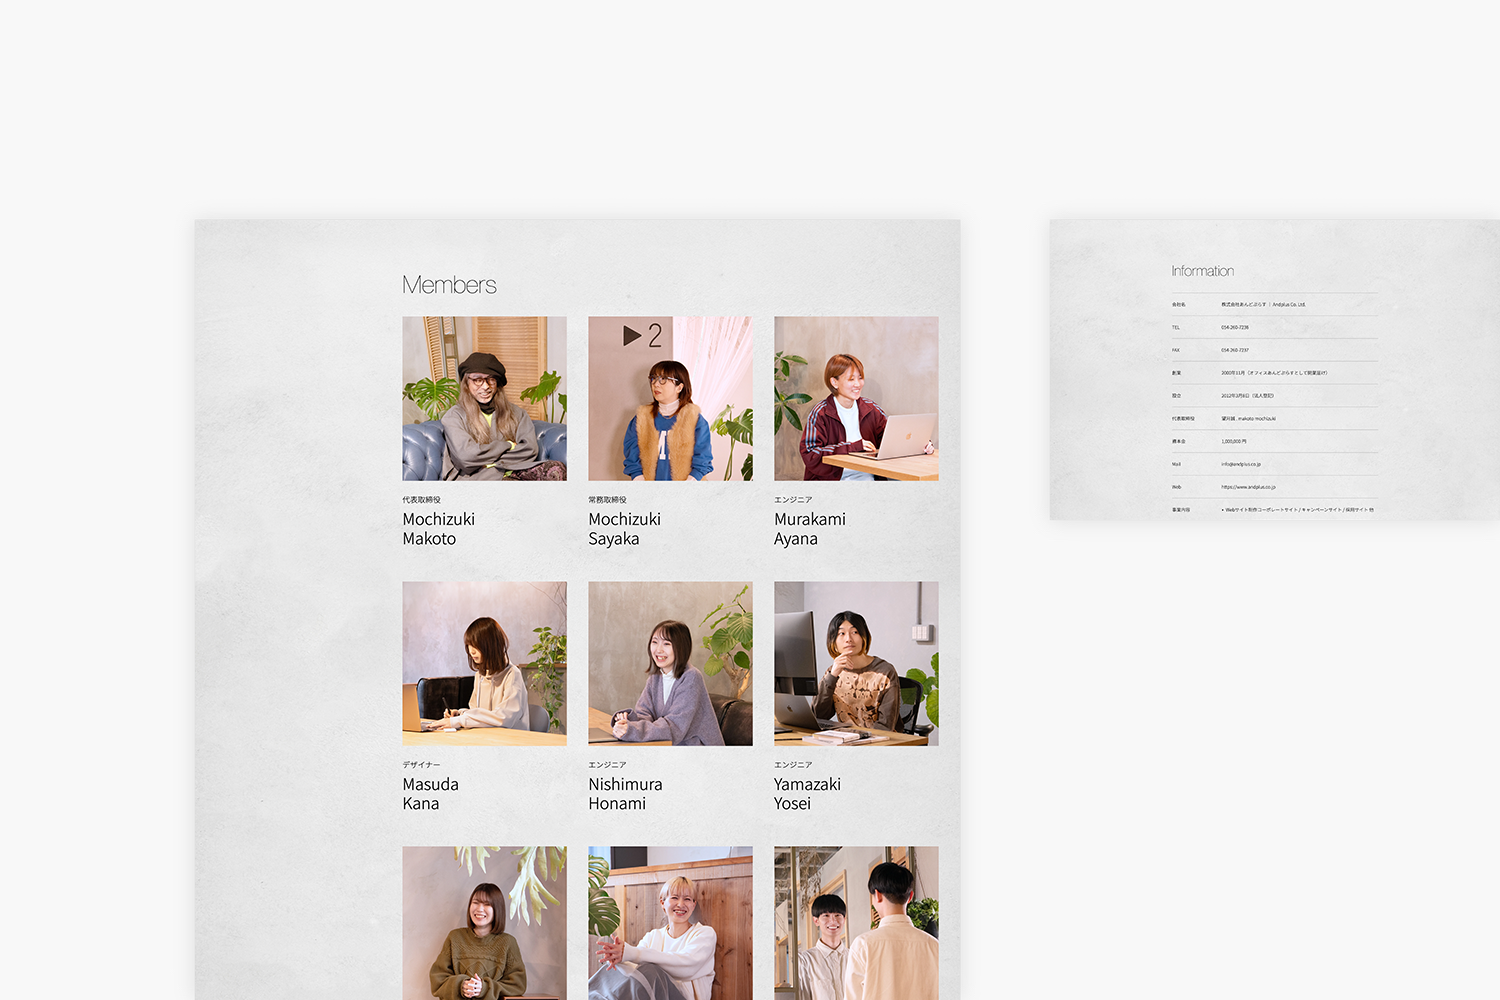Click the Masuda Kana name label

[430, 794]
